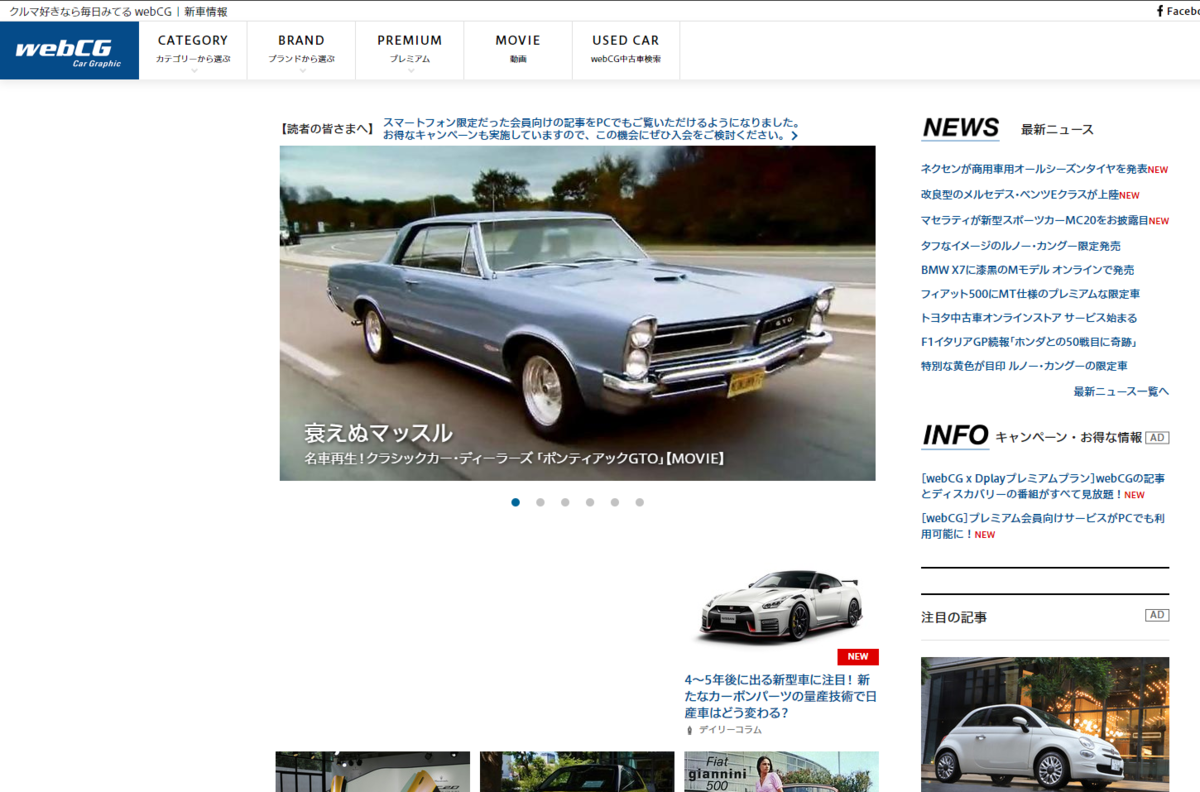Screen dimensions: 1200x792
Task: Select the fourth carousel dot
Action: click(590, 502)
